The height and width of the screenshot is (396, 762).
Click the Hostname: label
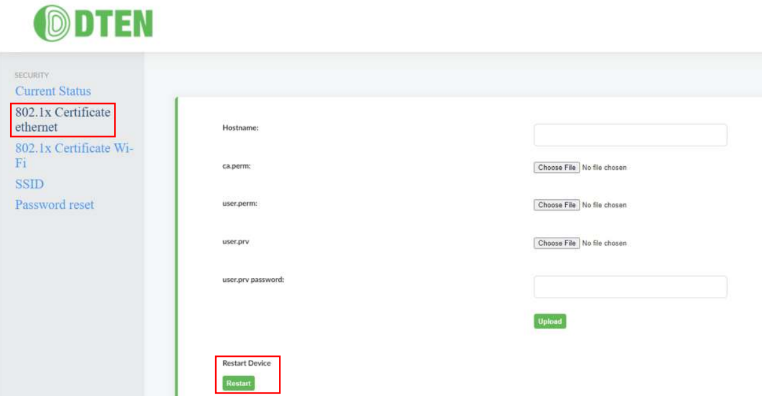241,128
